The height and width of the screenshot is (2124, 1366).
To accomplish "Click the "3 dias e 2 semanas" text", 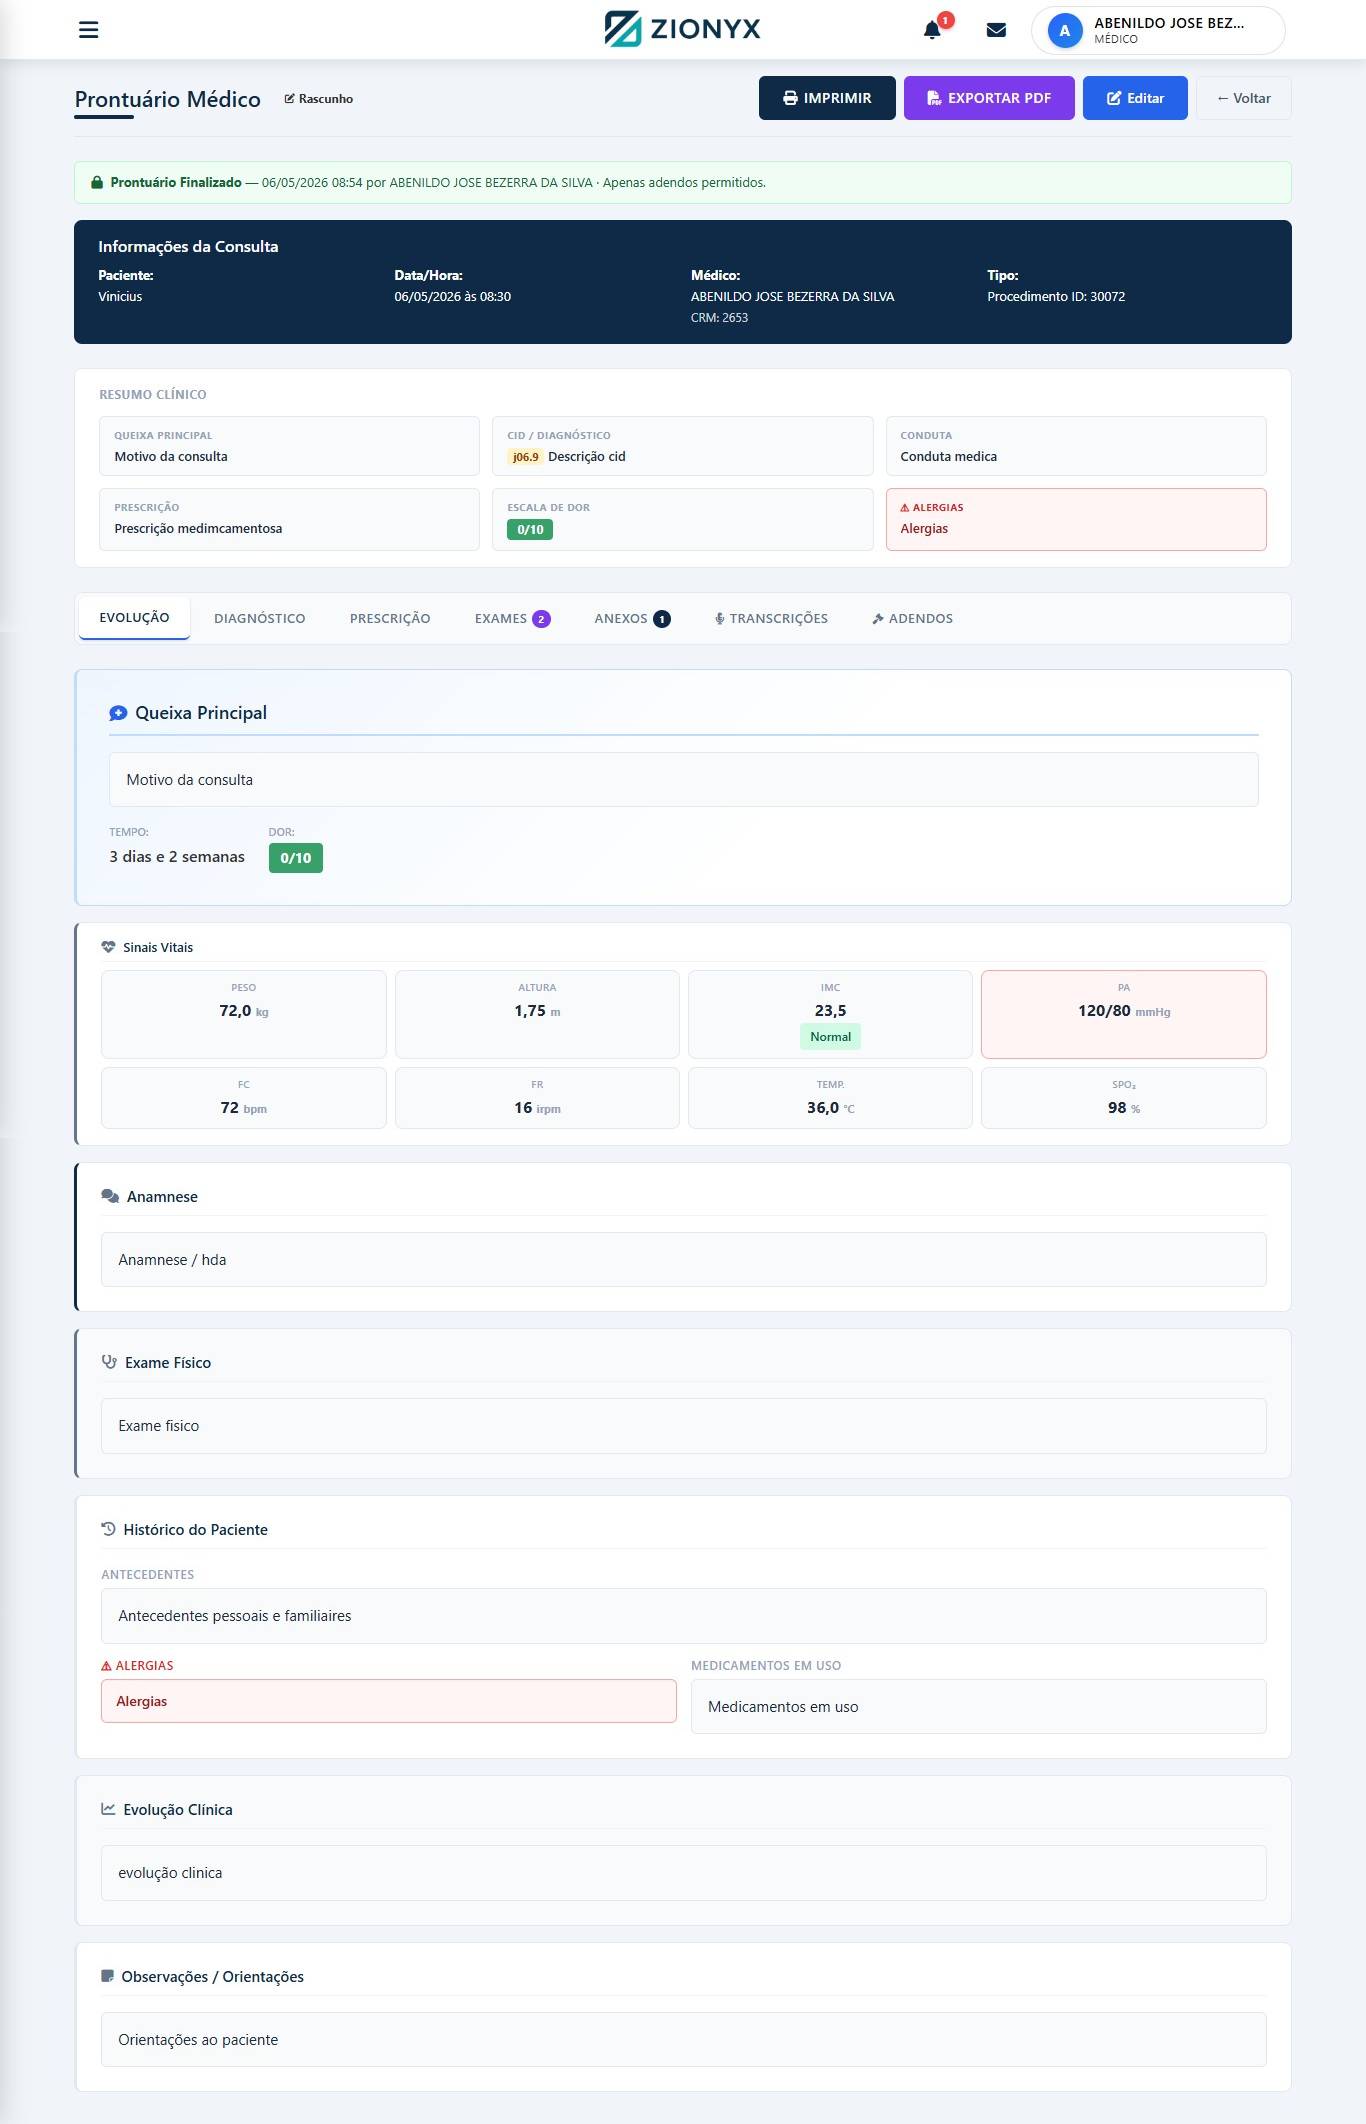I will (x=177, y=857).
